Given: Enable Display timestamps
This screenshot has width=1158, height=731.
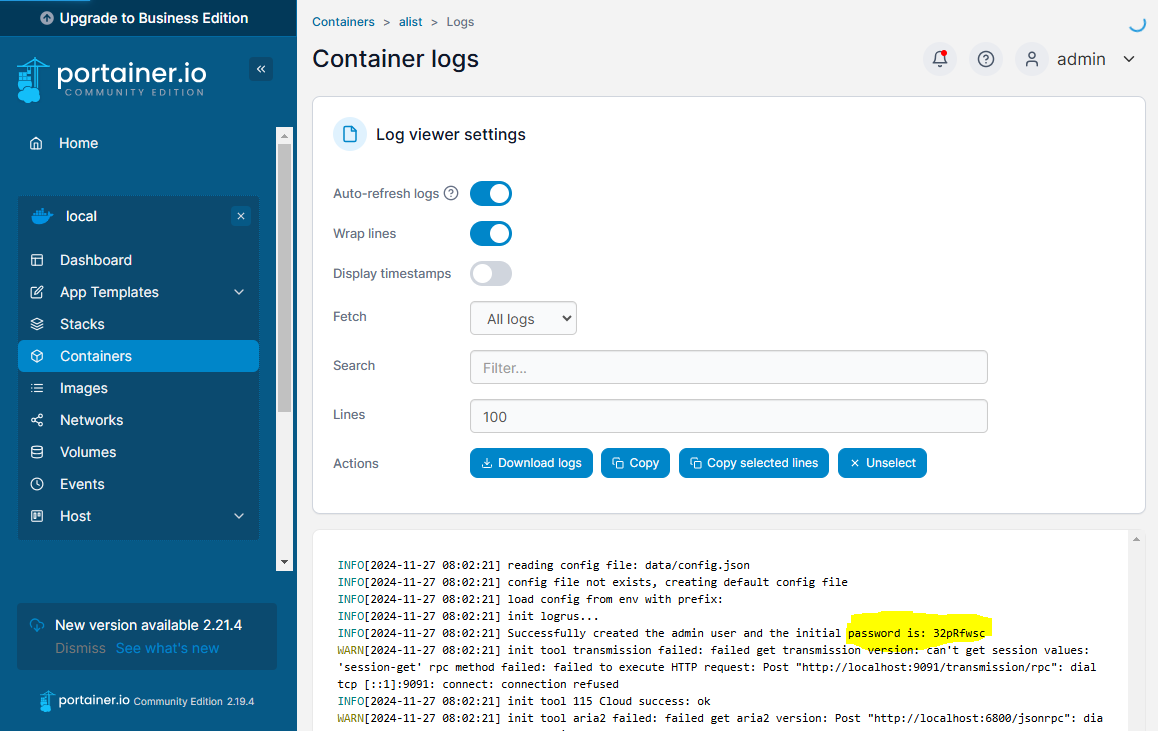Looking at the screenshot, I should tap(490, 273).
